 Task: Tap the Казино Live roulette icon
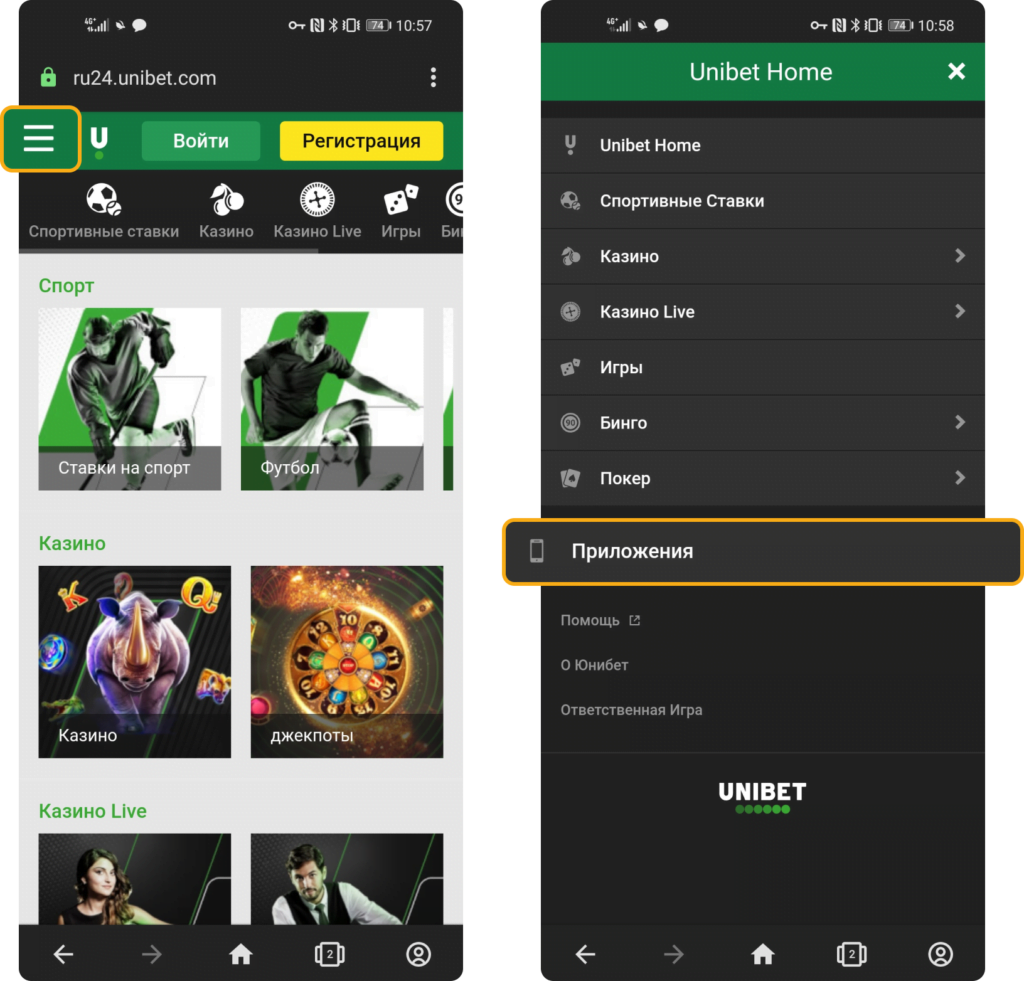pyautogui.click(x=317, y=201)
